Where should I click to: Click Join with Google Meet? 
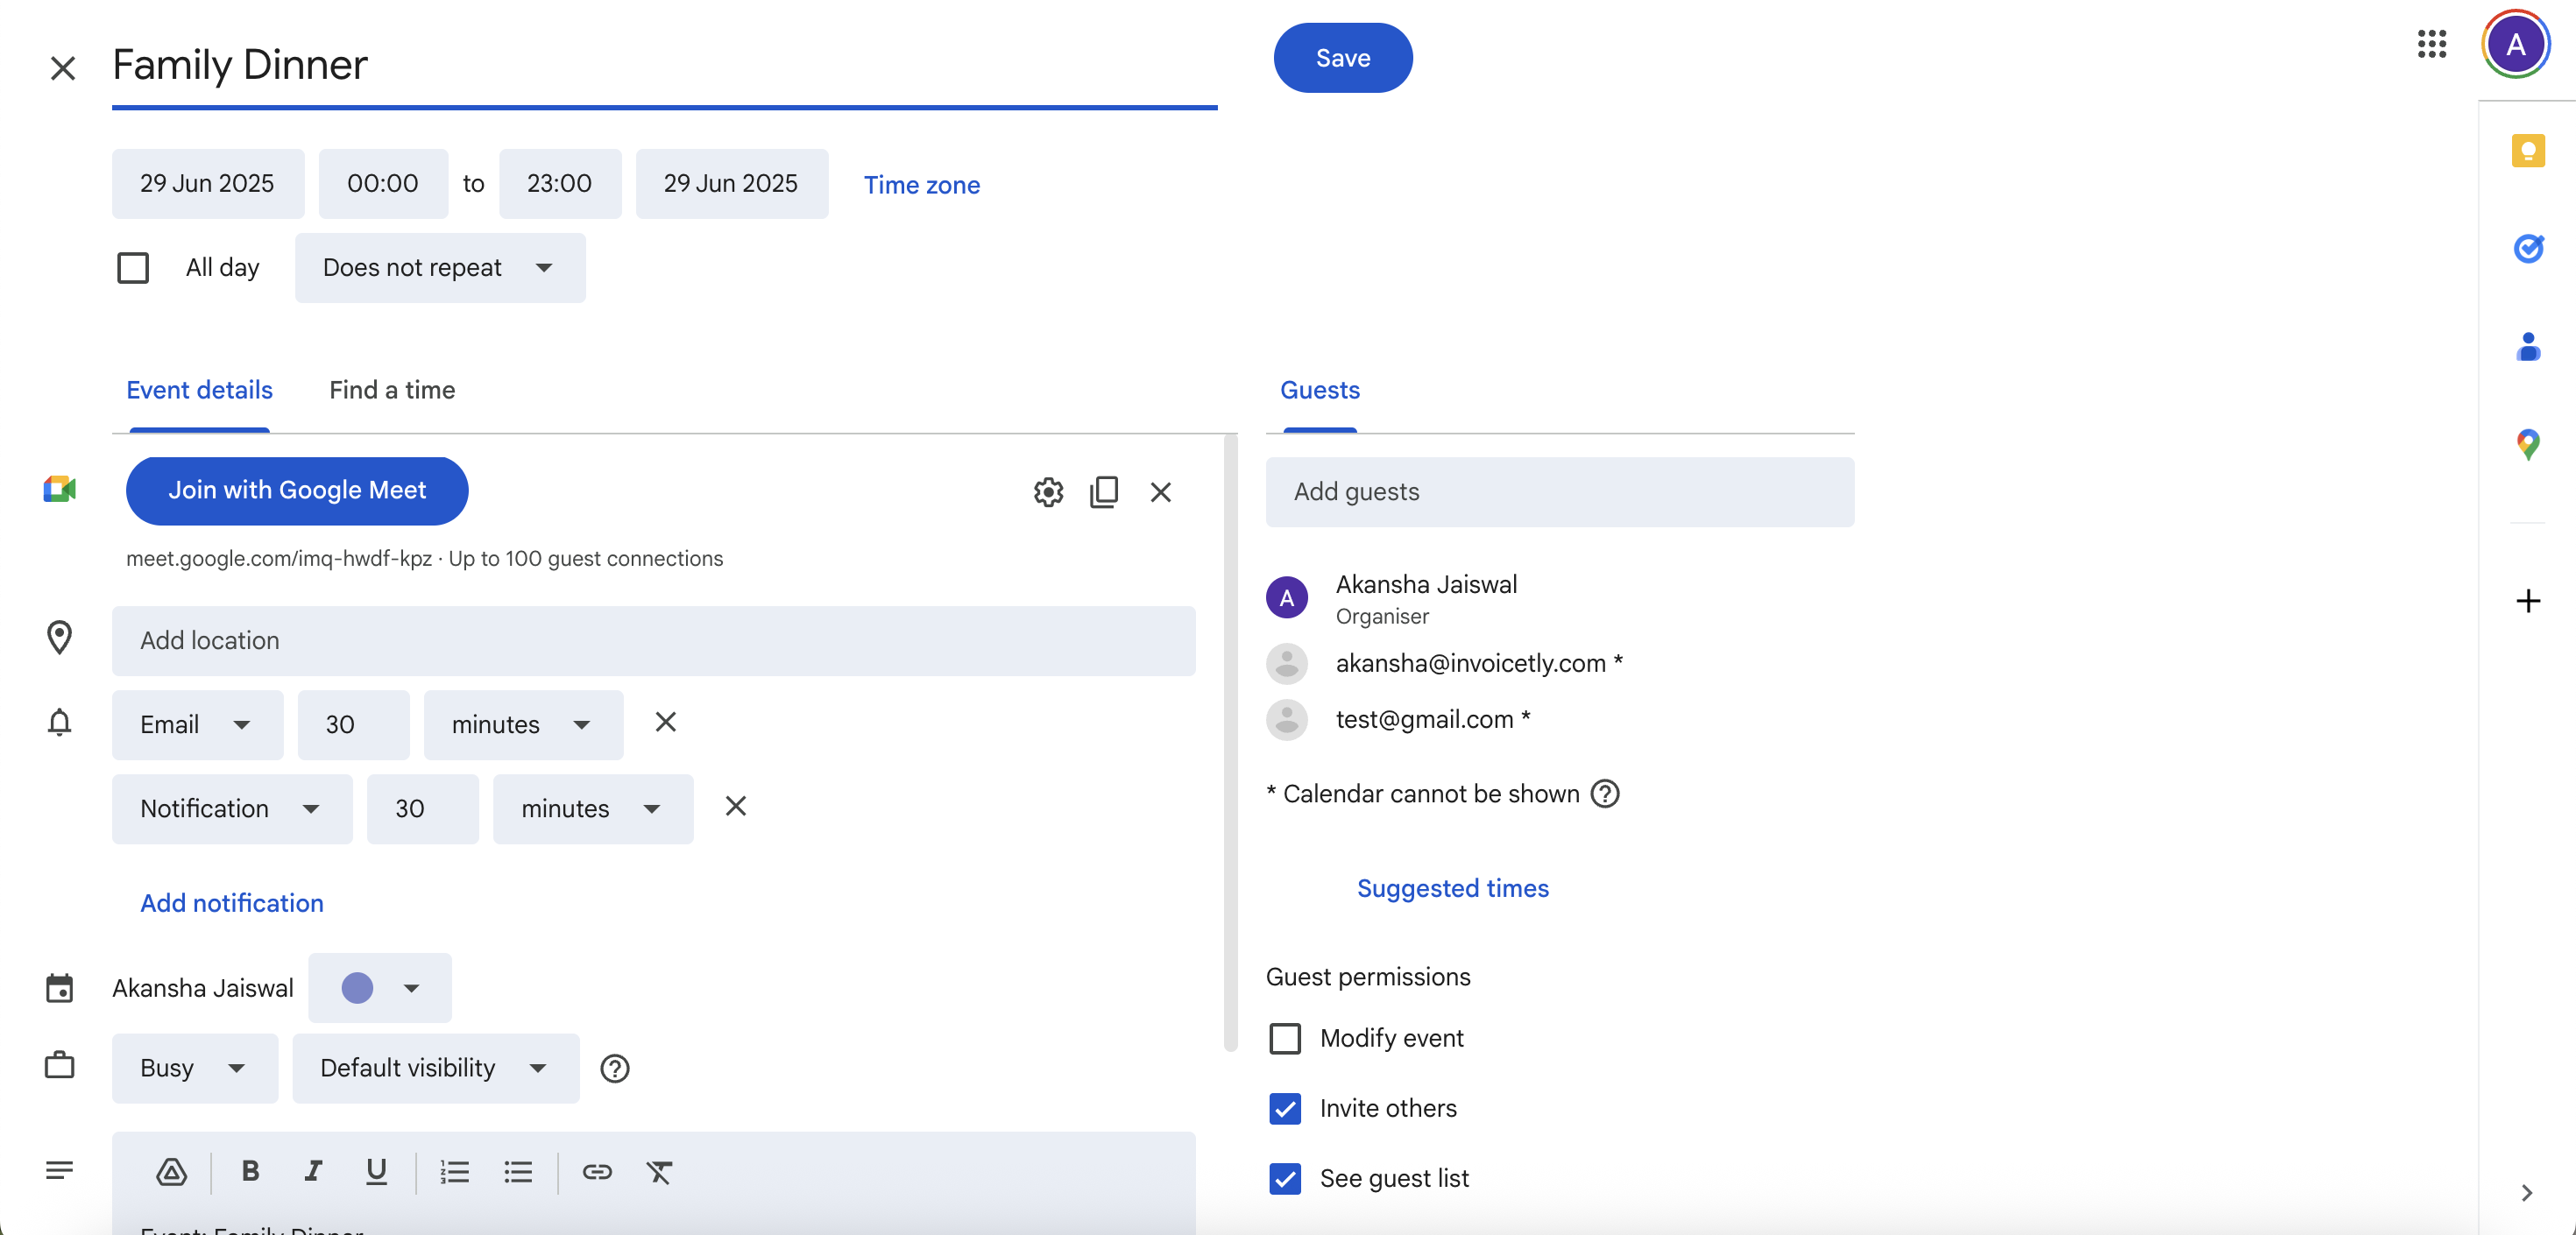[297, 490]
